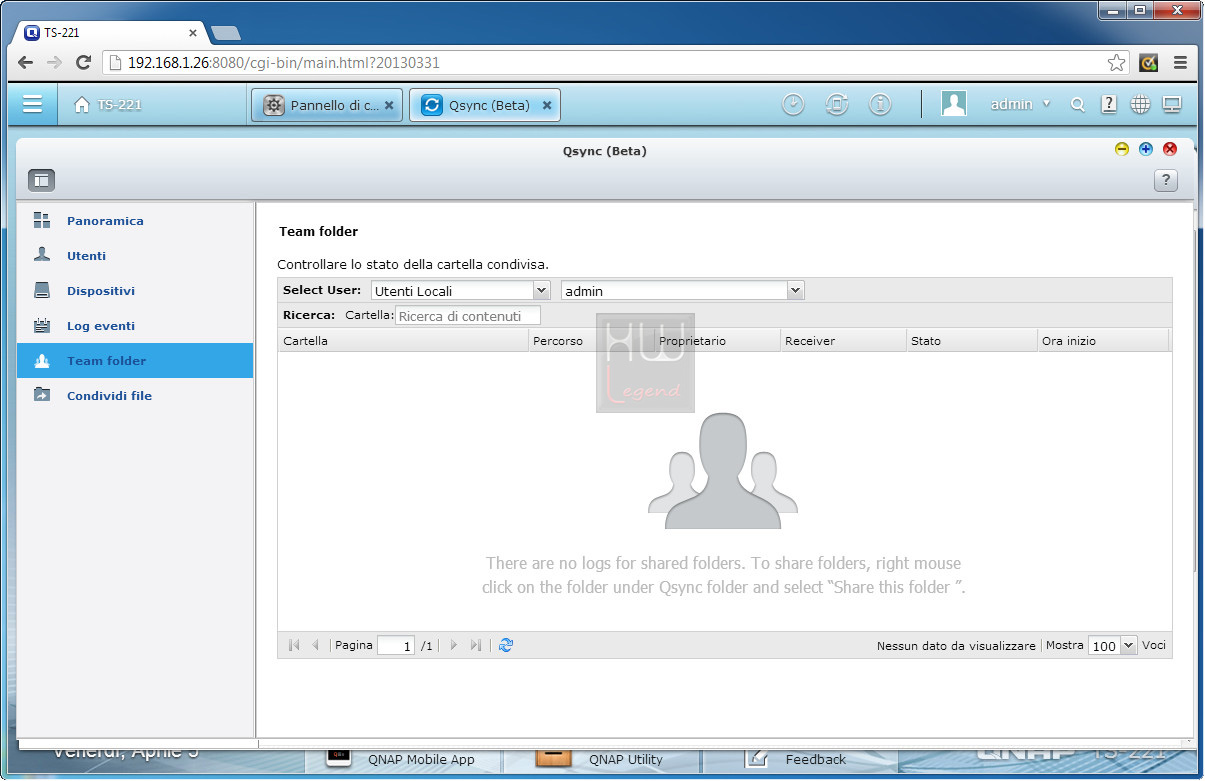This screenshot has width=1205, height=781.
Task: Show event notifications info icon
Action: (x=880, y=104)
